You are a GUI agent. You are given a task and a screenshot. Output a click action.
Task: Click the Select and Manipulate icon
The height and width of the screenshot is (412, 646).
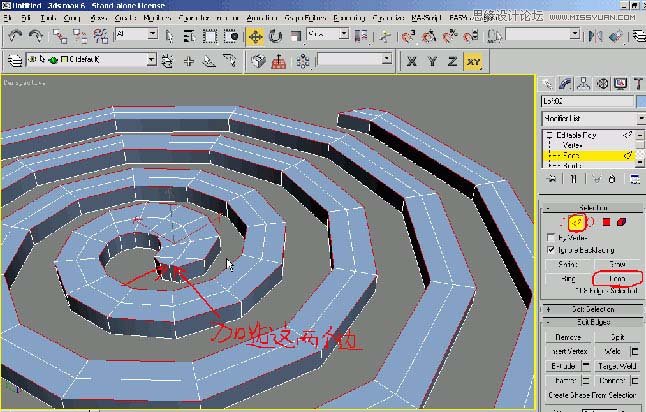tap(385, 37)
